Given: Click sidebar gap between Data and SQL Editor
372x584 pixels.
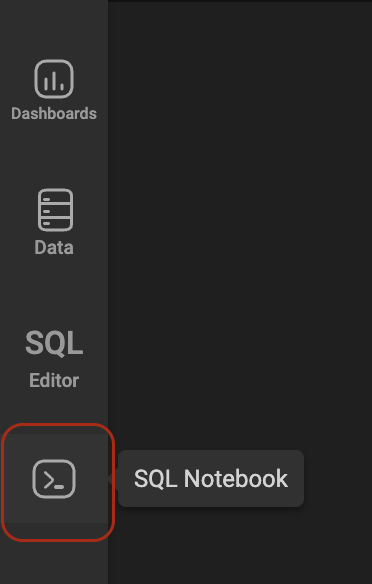Looking at the screenshot, I should coord(54,291).
